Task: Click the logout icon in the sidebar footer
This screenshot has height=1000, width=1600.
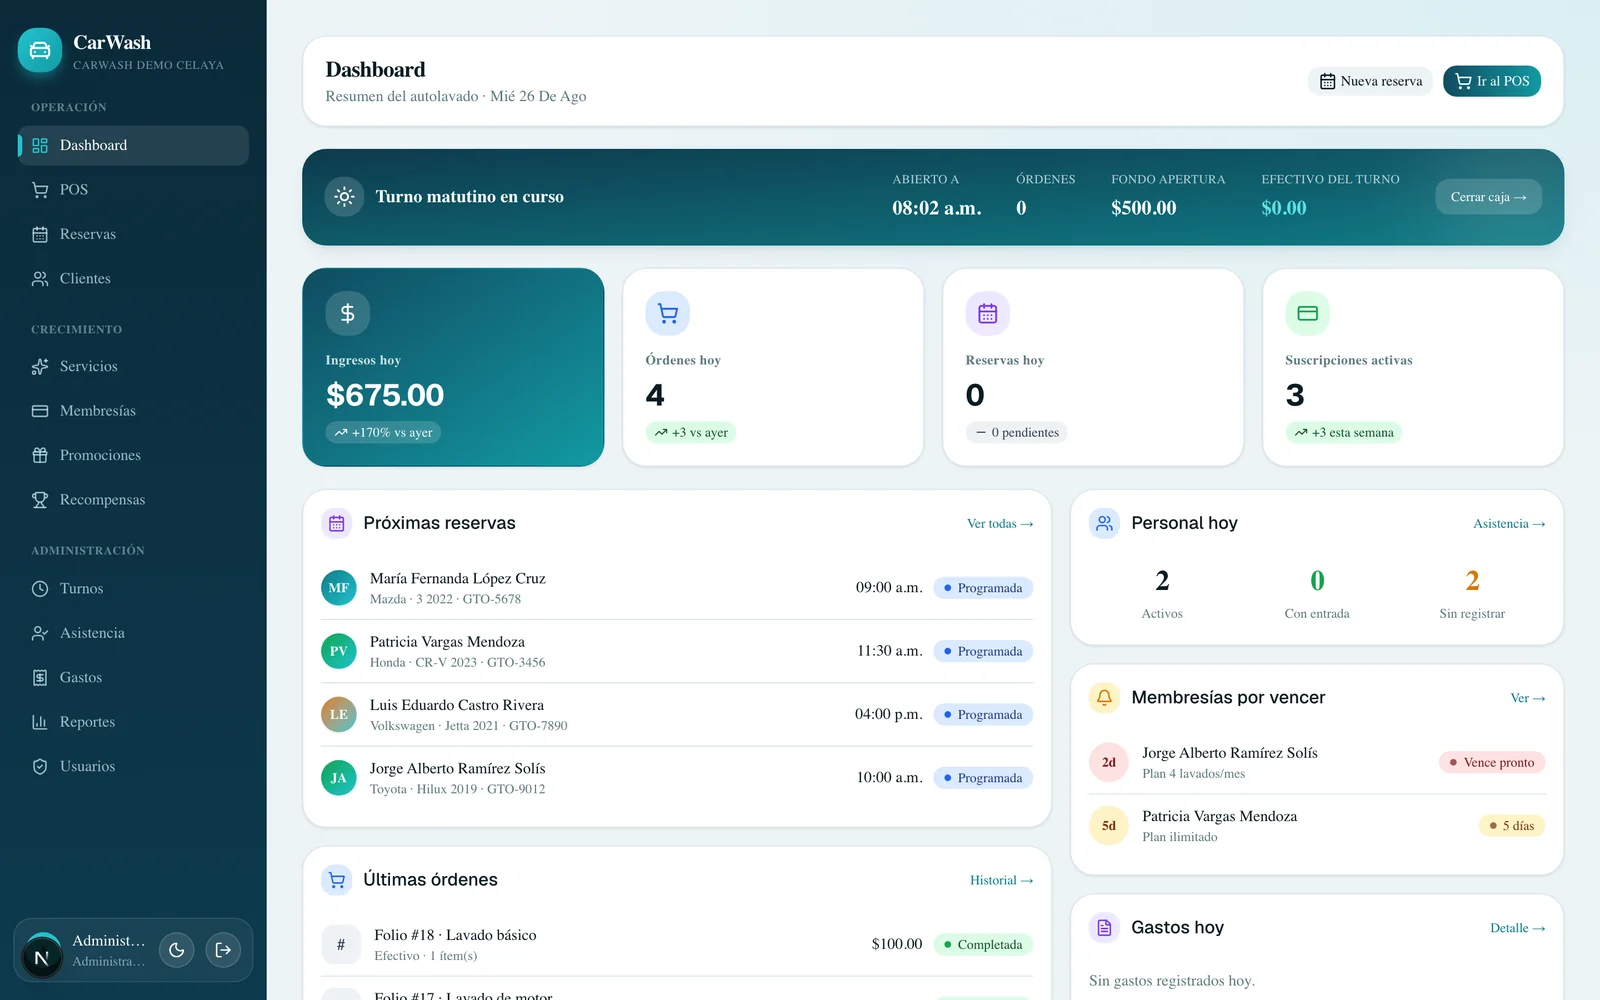Action: pos(224,950)
